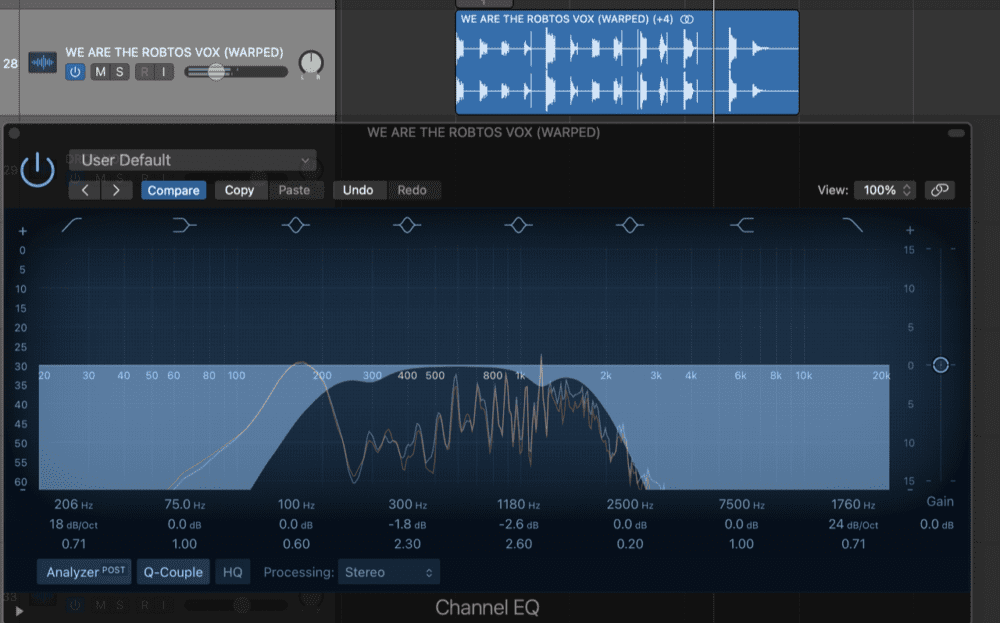This screenshot has height=623, width=1000.
Task: Select the low-pass filter band icon
Action: (852, 226)
